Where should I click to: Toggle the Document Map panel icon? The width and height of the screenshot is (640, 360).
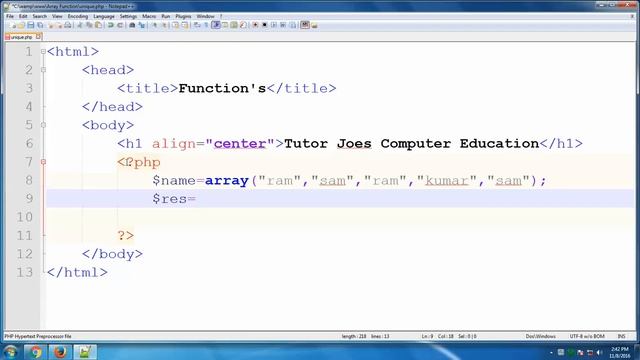click(x=234, y=25)
